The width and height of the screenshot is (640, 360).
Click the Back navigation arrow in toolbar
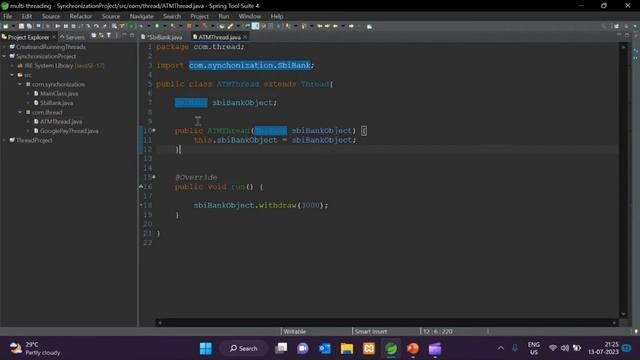[336, 26]
